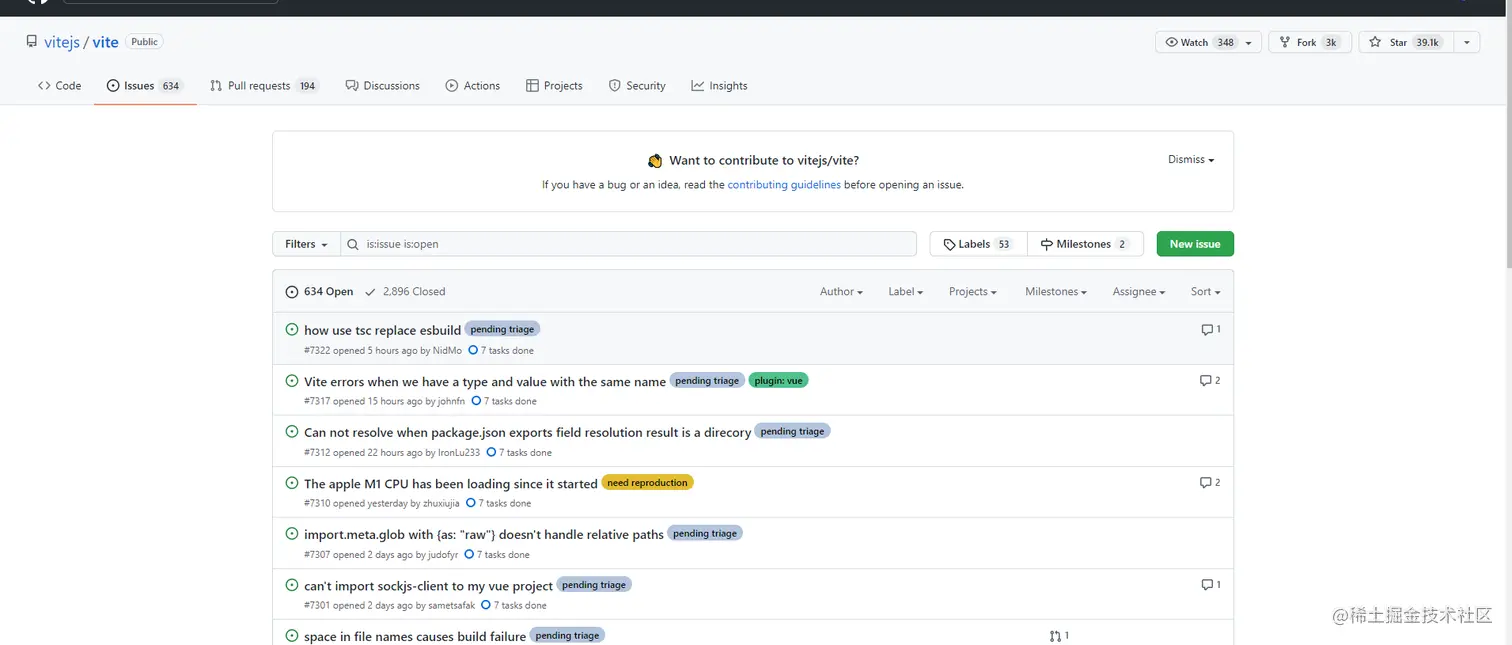Screen dimensions: 1512x645
Task: Click the search magnifier icon
Action: click(354, 244)
